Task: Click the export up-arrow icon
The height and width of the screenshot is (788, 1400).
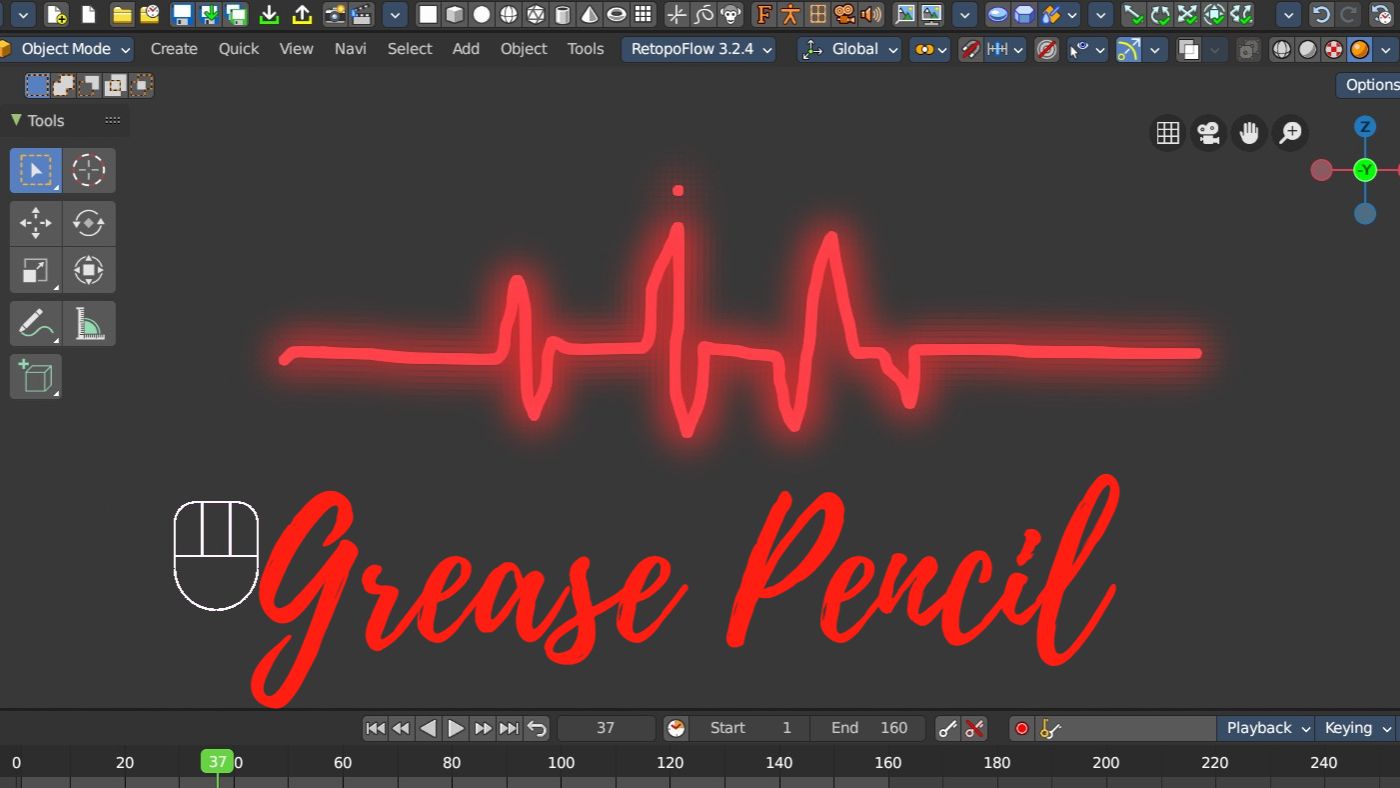Action: pos(301,15)
